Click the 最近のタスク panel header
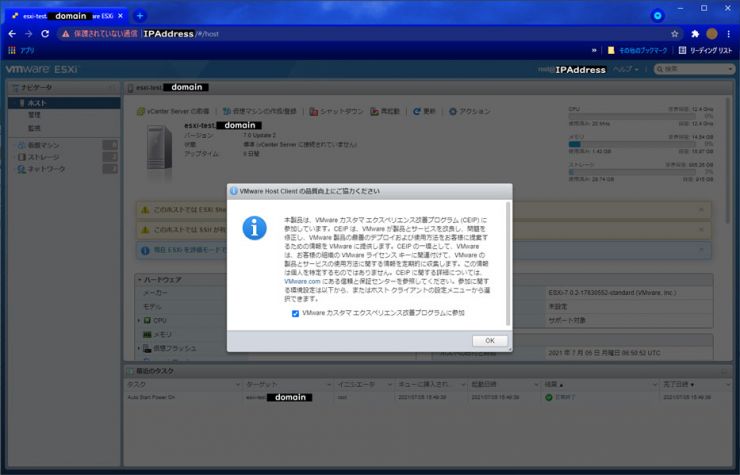The width and height of the screenshot is (740, 475). point(428,371)
